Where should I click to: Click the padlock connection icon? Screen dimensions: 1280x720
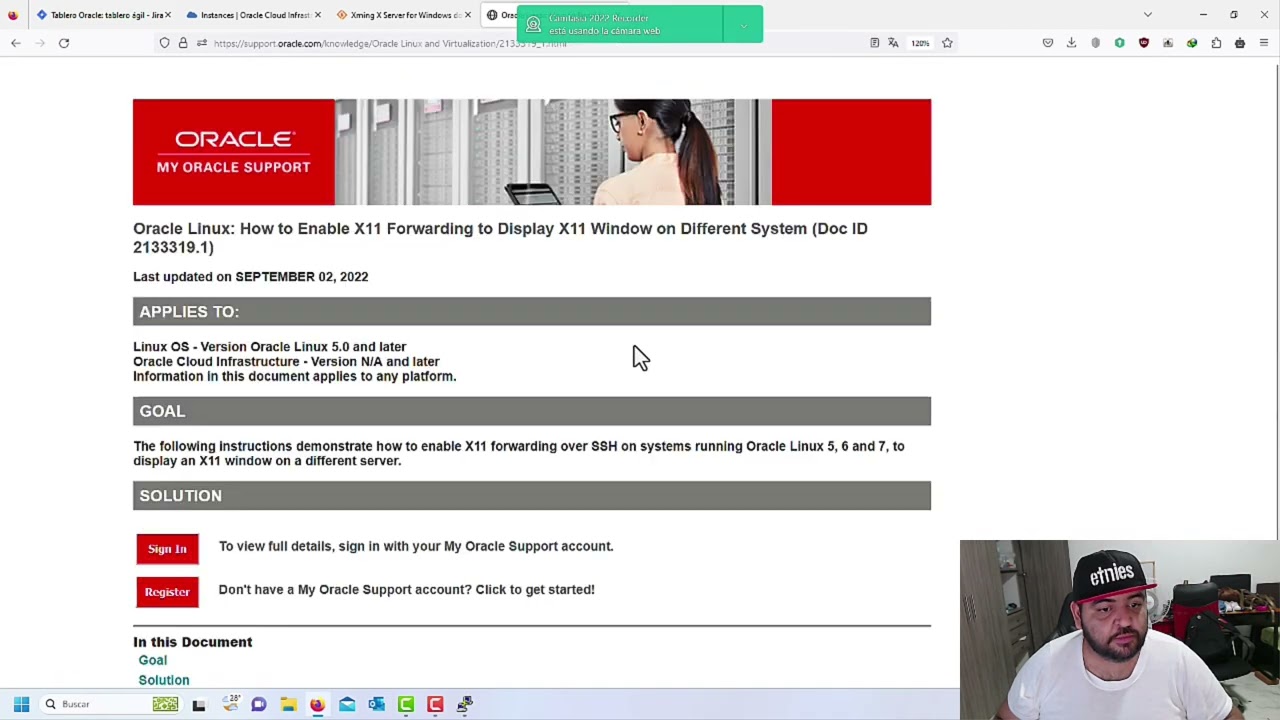(x=183, y=43)
